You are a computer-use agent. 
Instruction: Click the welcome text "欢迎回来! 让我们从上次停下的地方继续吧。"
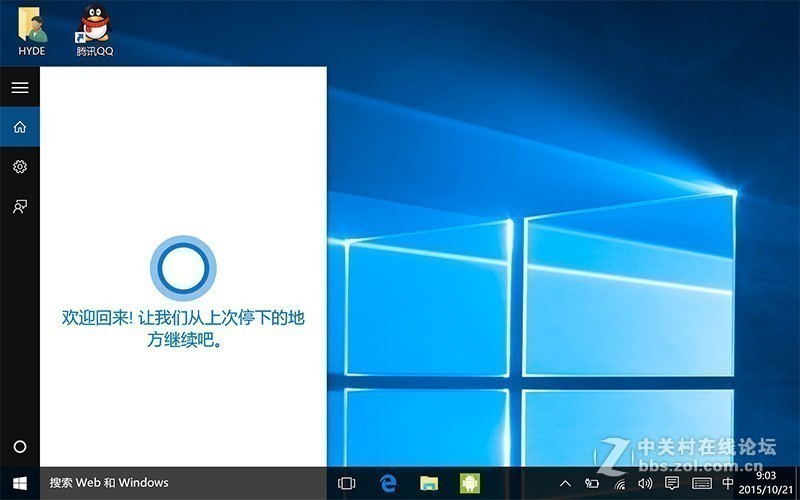point(183,329)
